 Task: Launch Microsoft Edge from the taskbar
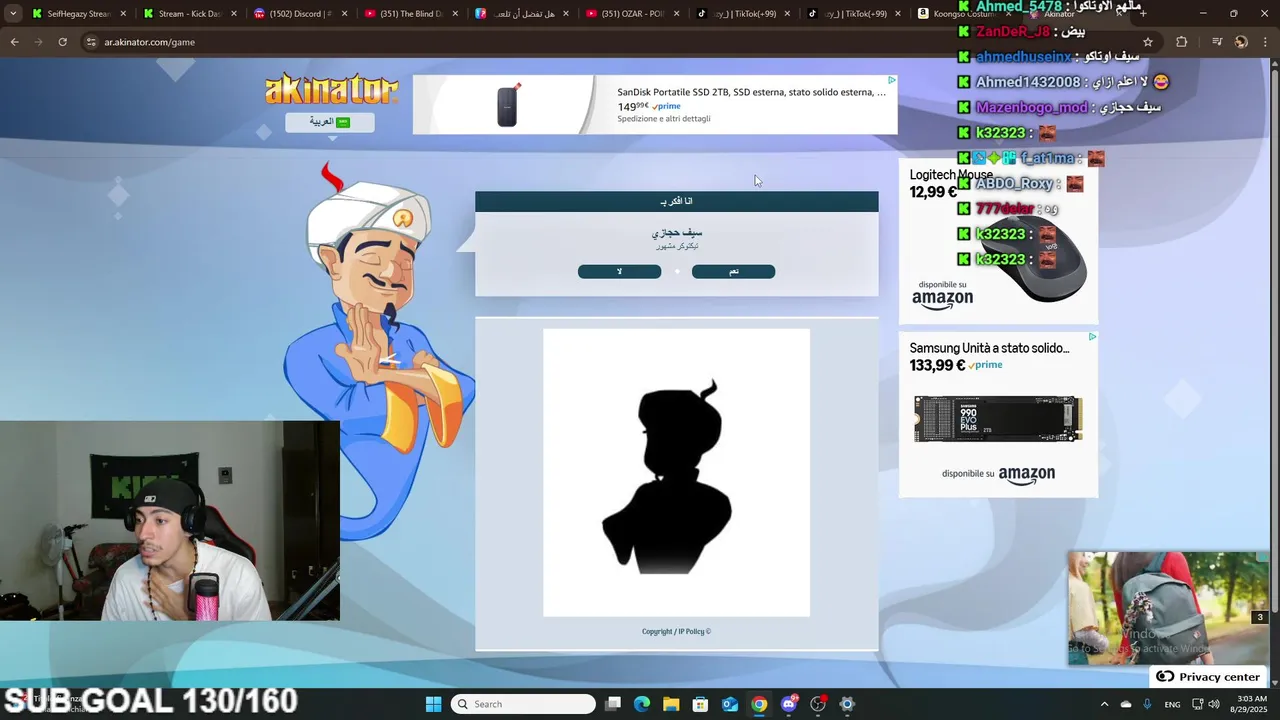pyautogui.click(x=642, y=704)
